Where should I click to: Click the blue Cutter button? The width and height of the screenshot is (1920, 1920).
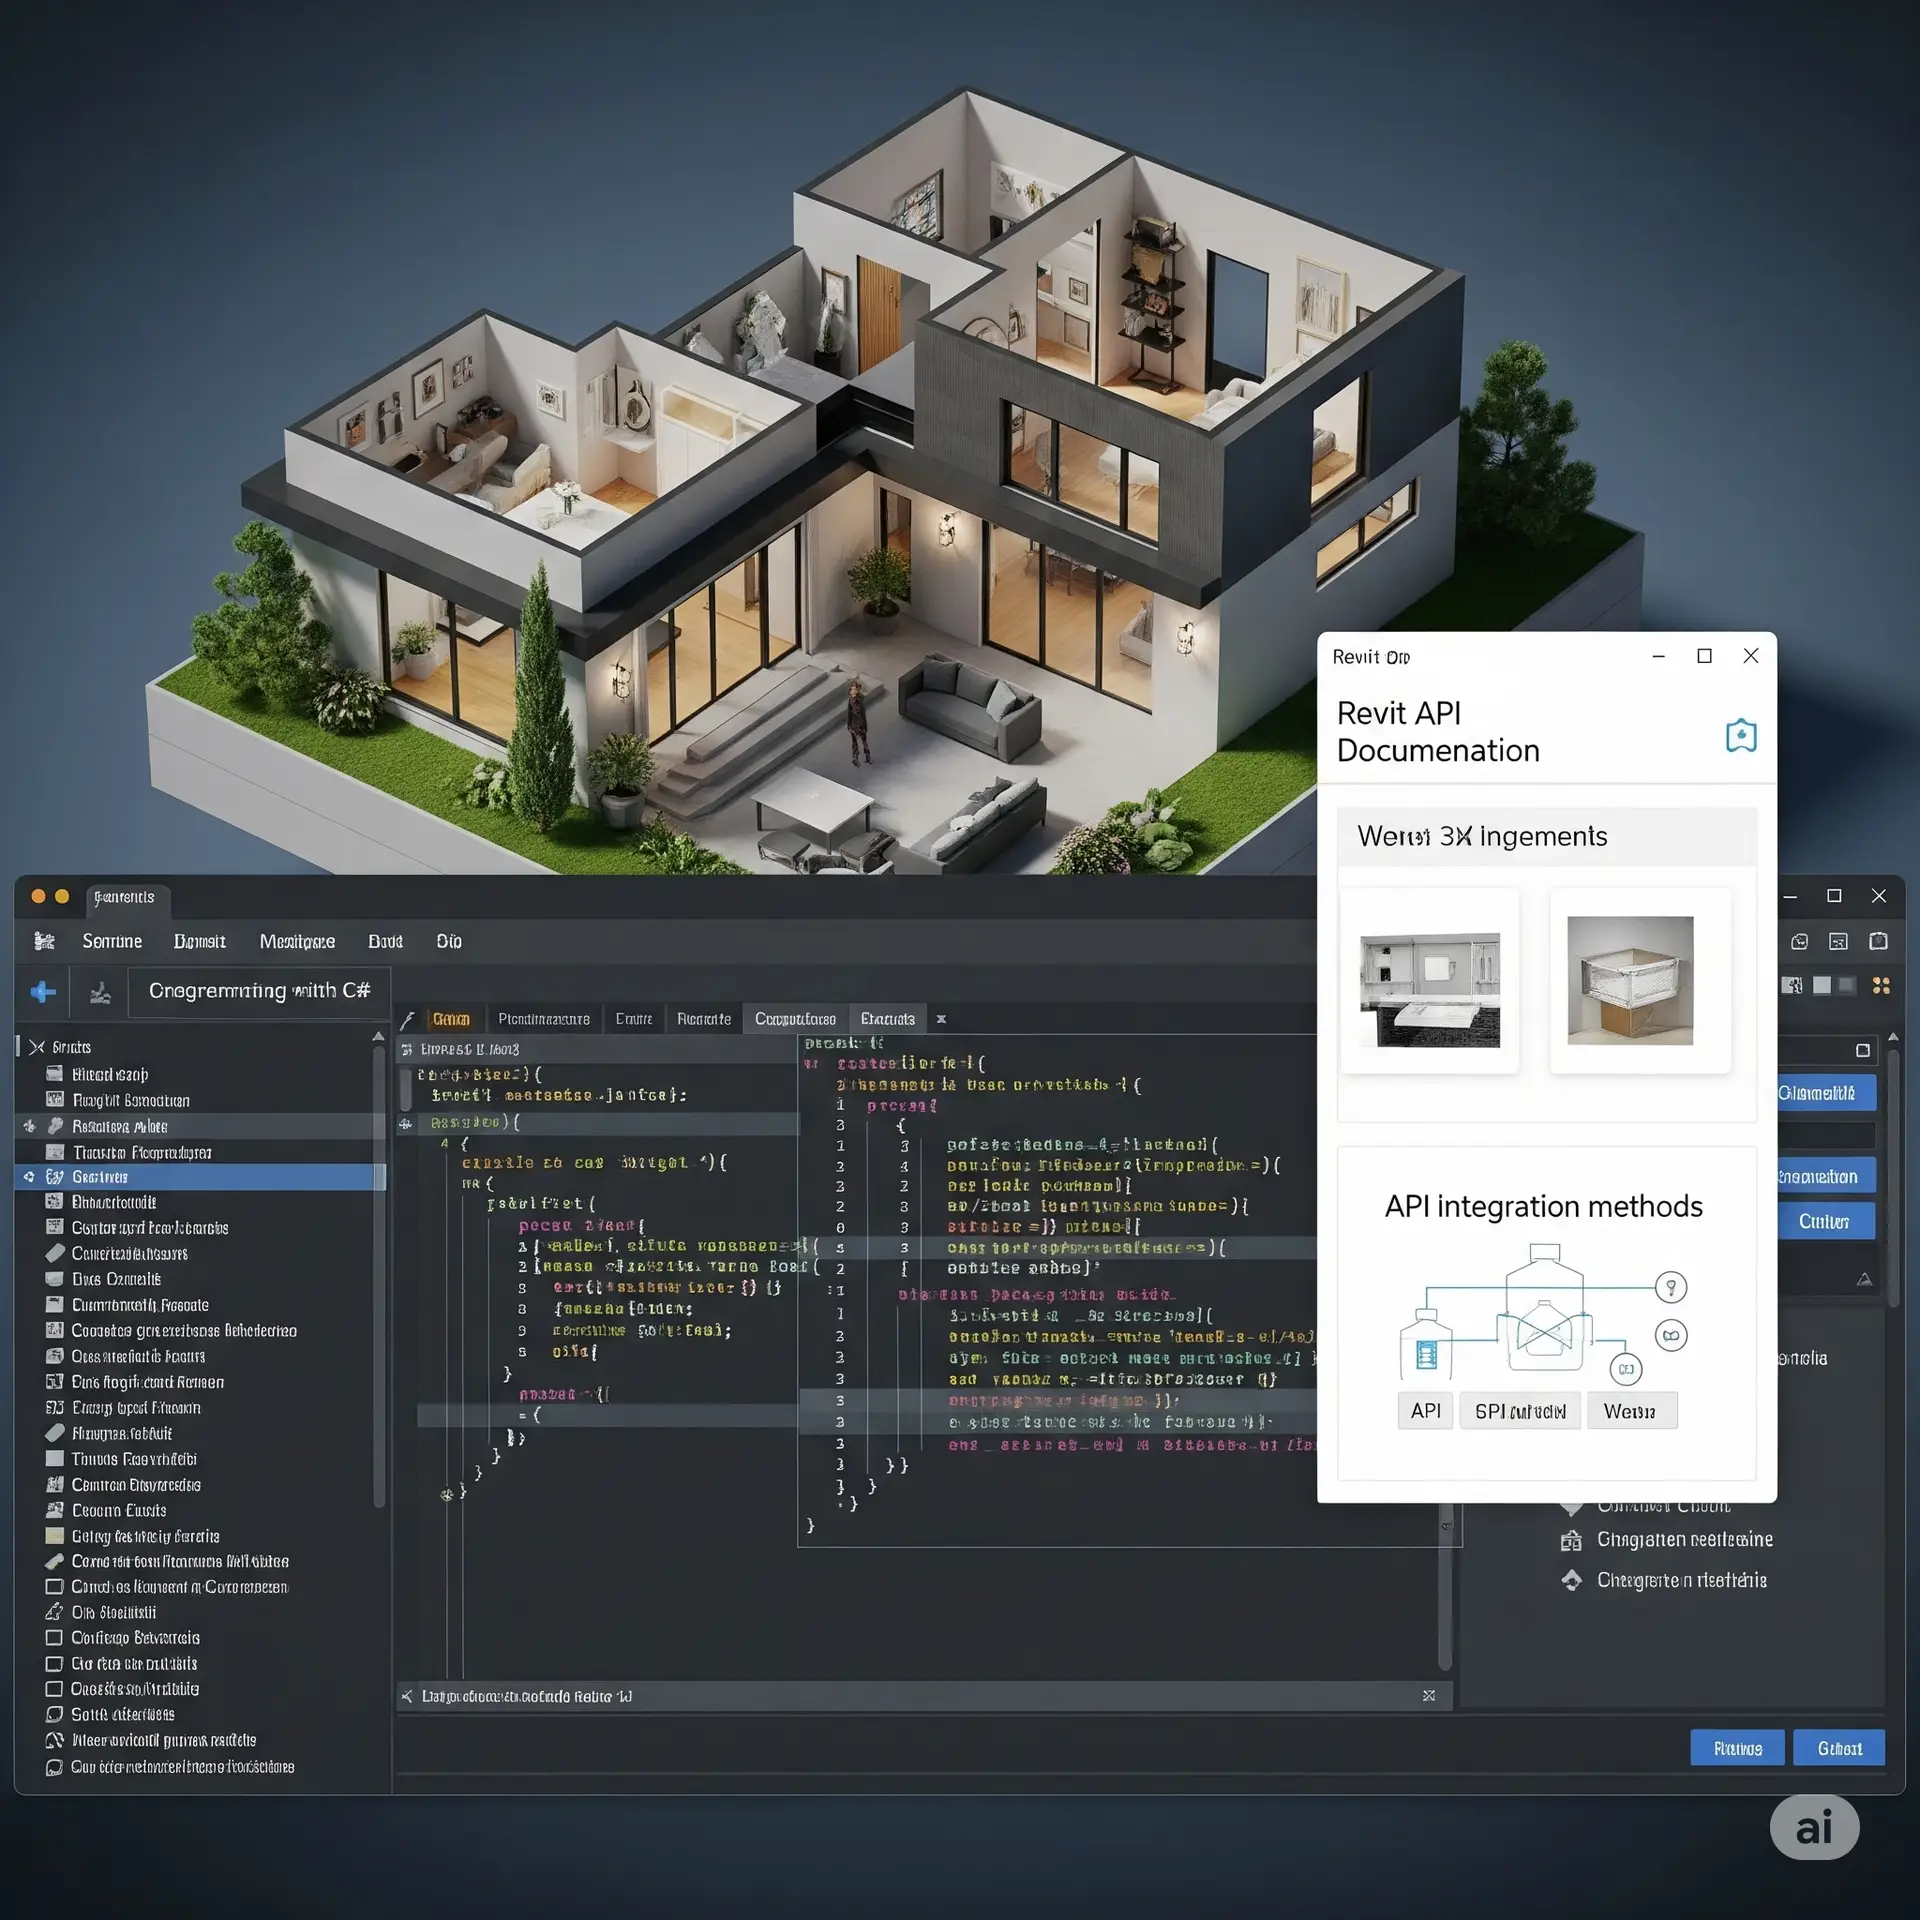point(1824,1221)
